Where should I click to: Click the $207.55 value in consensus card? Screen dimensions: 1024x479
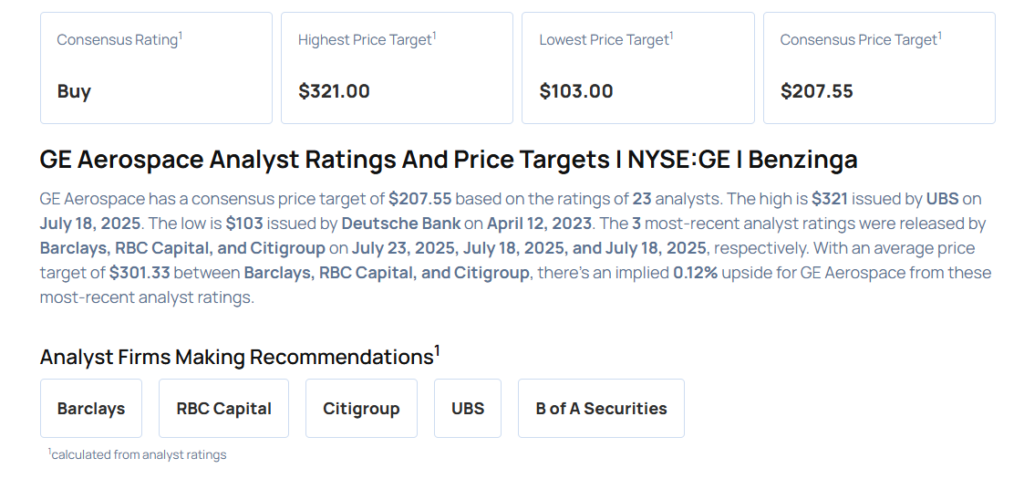tap(816, 91)
